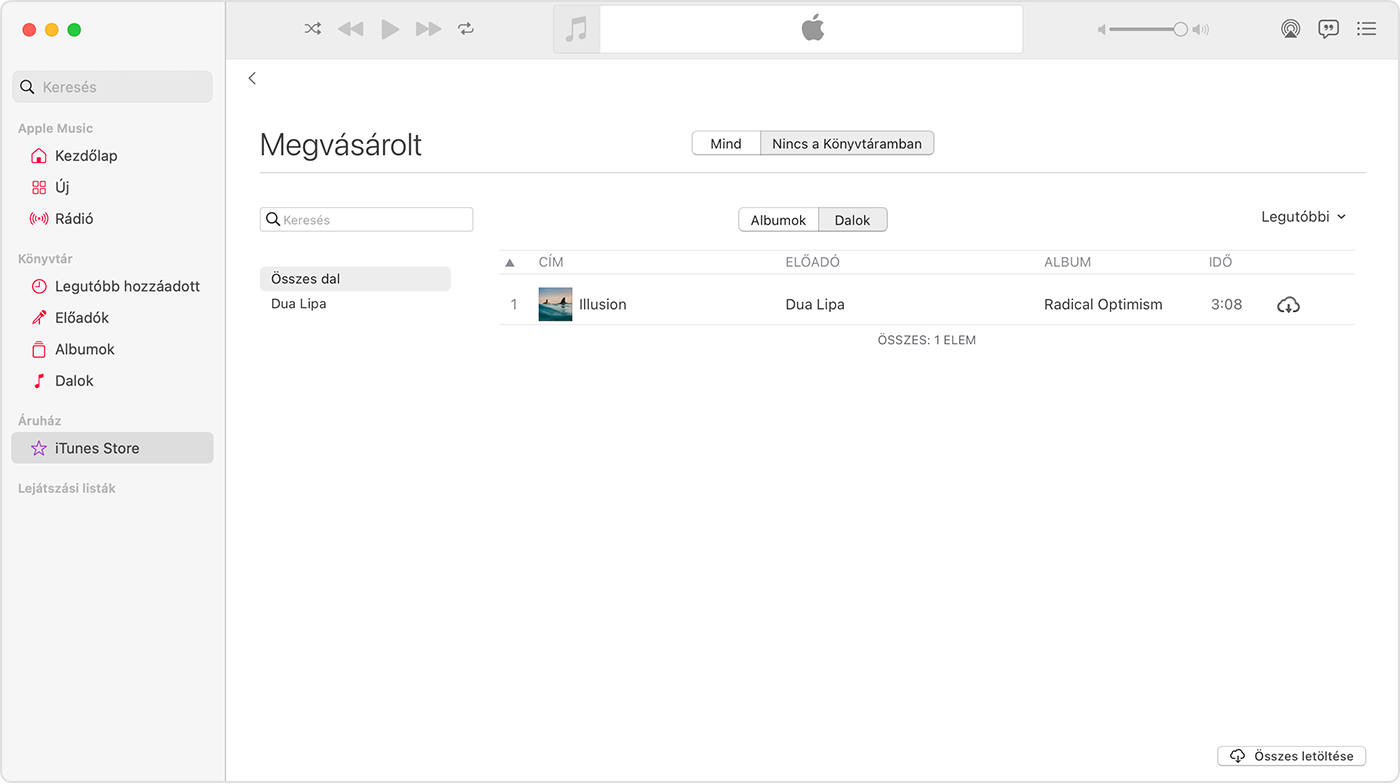Click the Radical Optimism album cell

(1103, 305)
